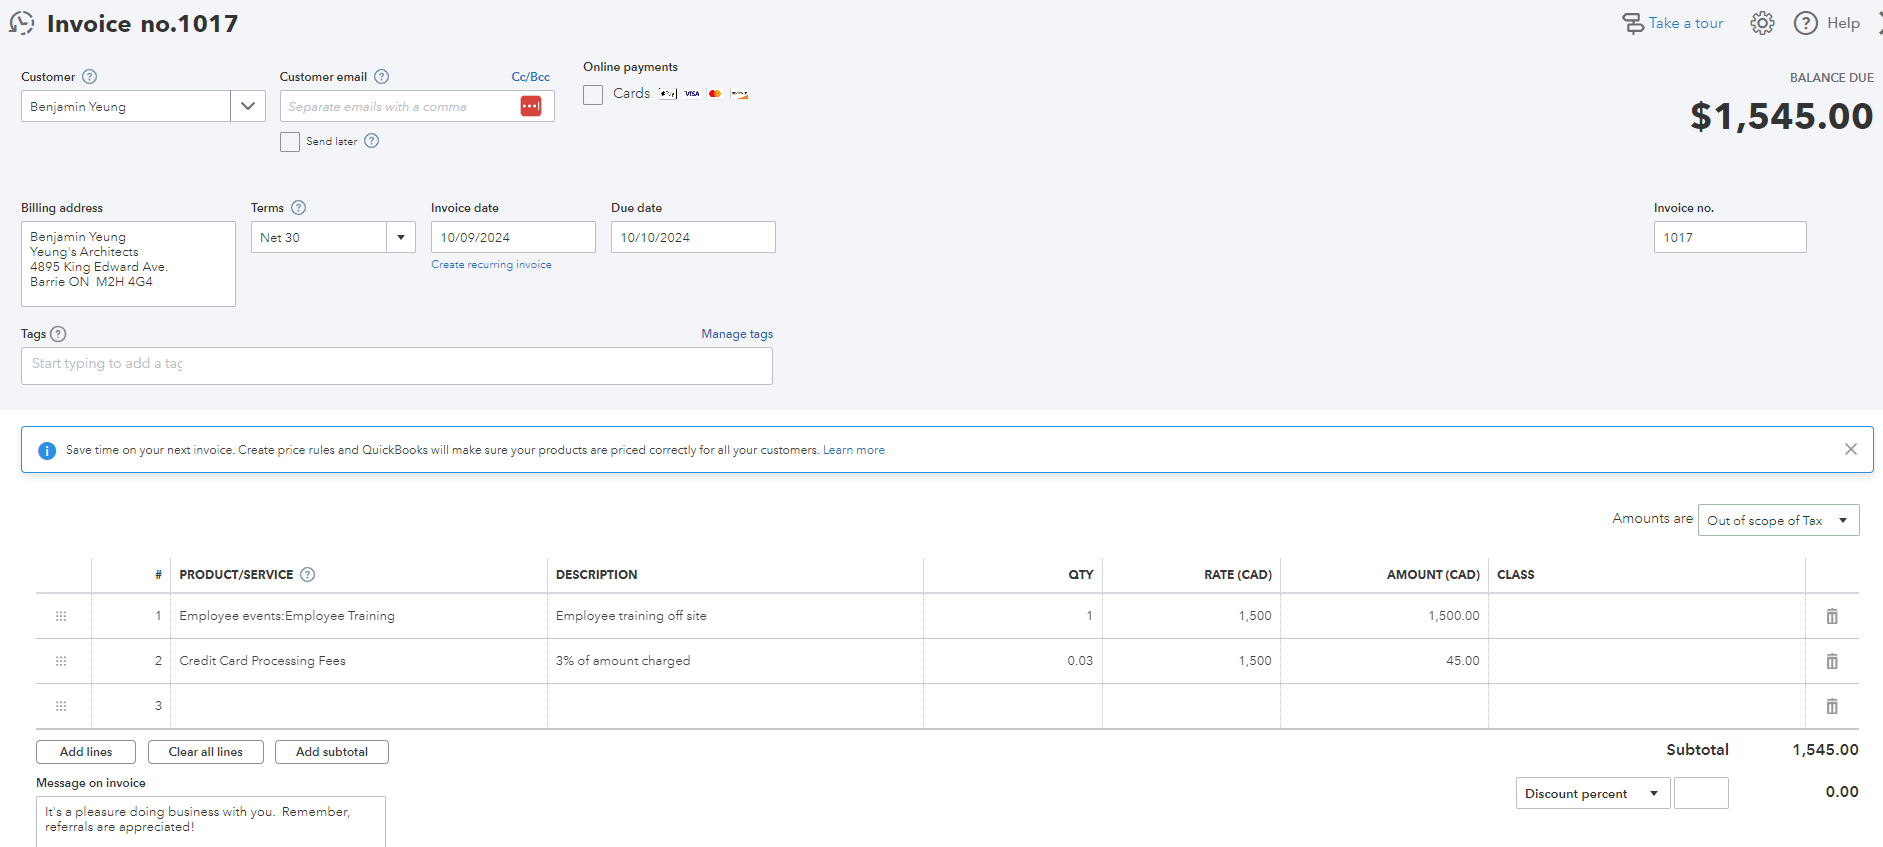
Task: Grab the drag handle for line 1
Action: pyautogui.click(x=61, y=616)
